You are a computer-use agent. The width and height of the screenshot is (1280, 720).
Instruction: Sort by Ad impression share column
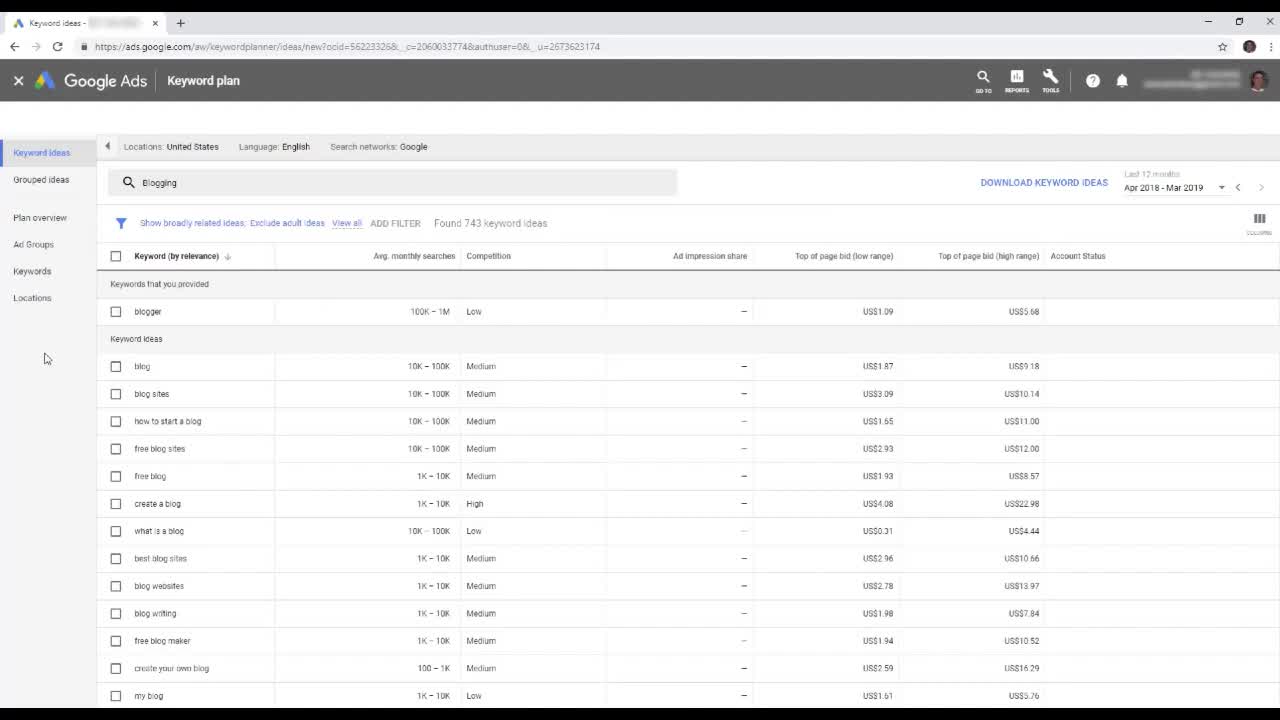(x=710, y=256)
